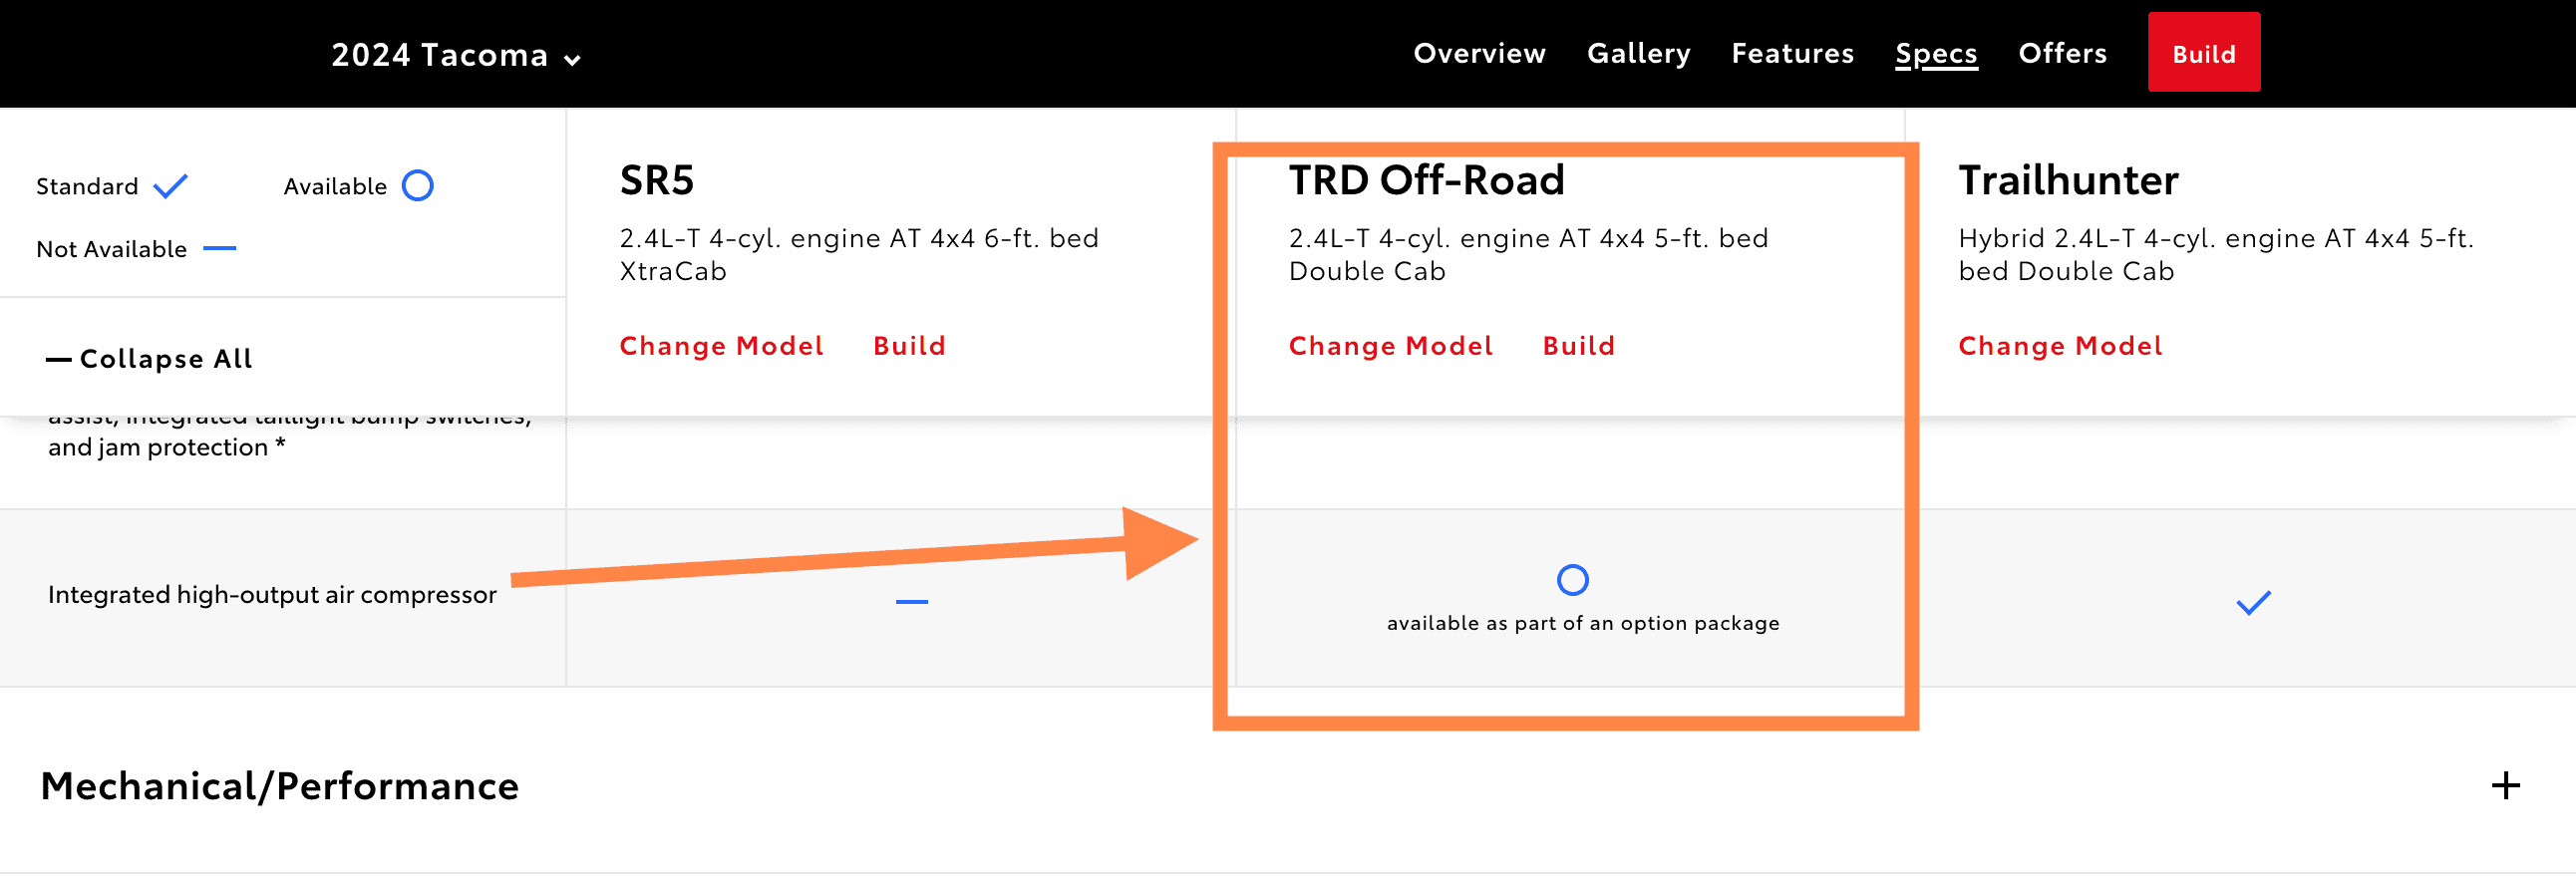
Task: Collapse all spec sections
Action: coord(150,358)
